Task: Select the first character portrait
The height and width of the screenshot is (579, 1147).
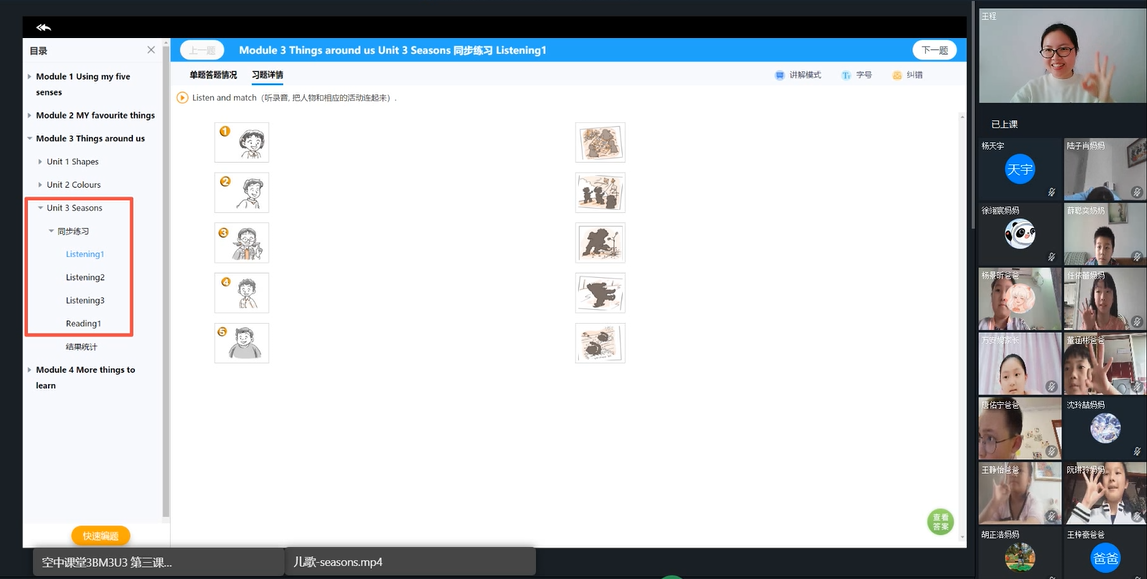Action: [242, 143]
